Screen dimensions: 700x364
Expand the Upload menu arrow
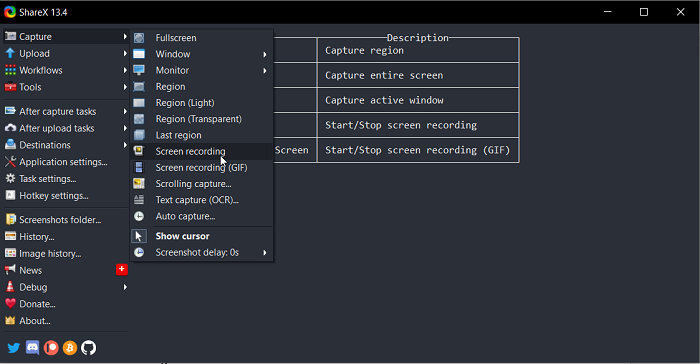(x=125, y=54)
